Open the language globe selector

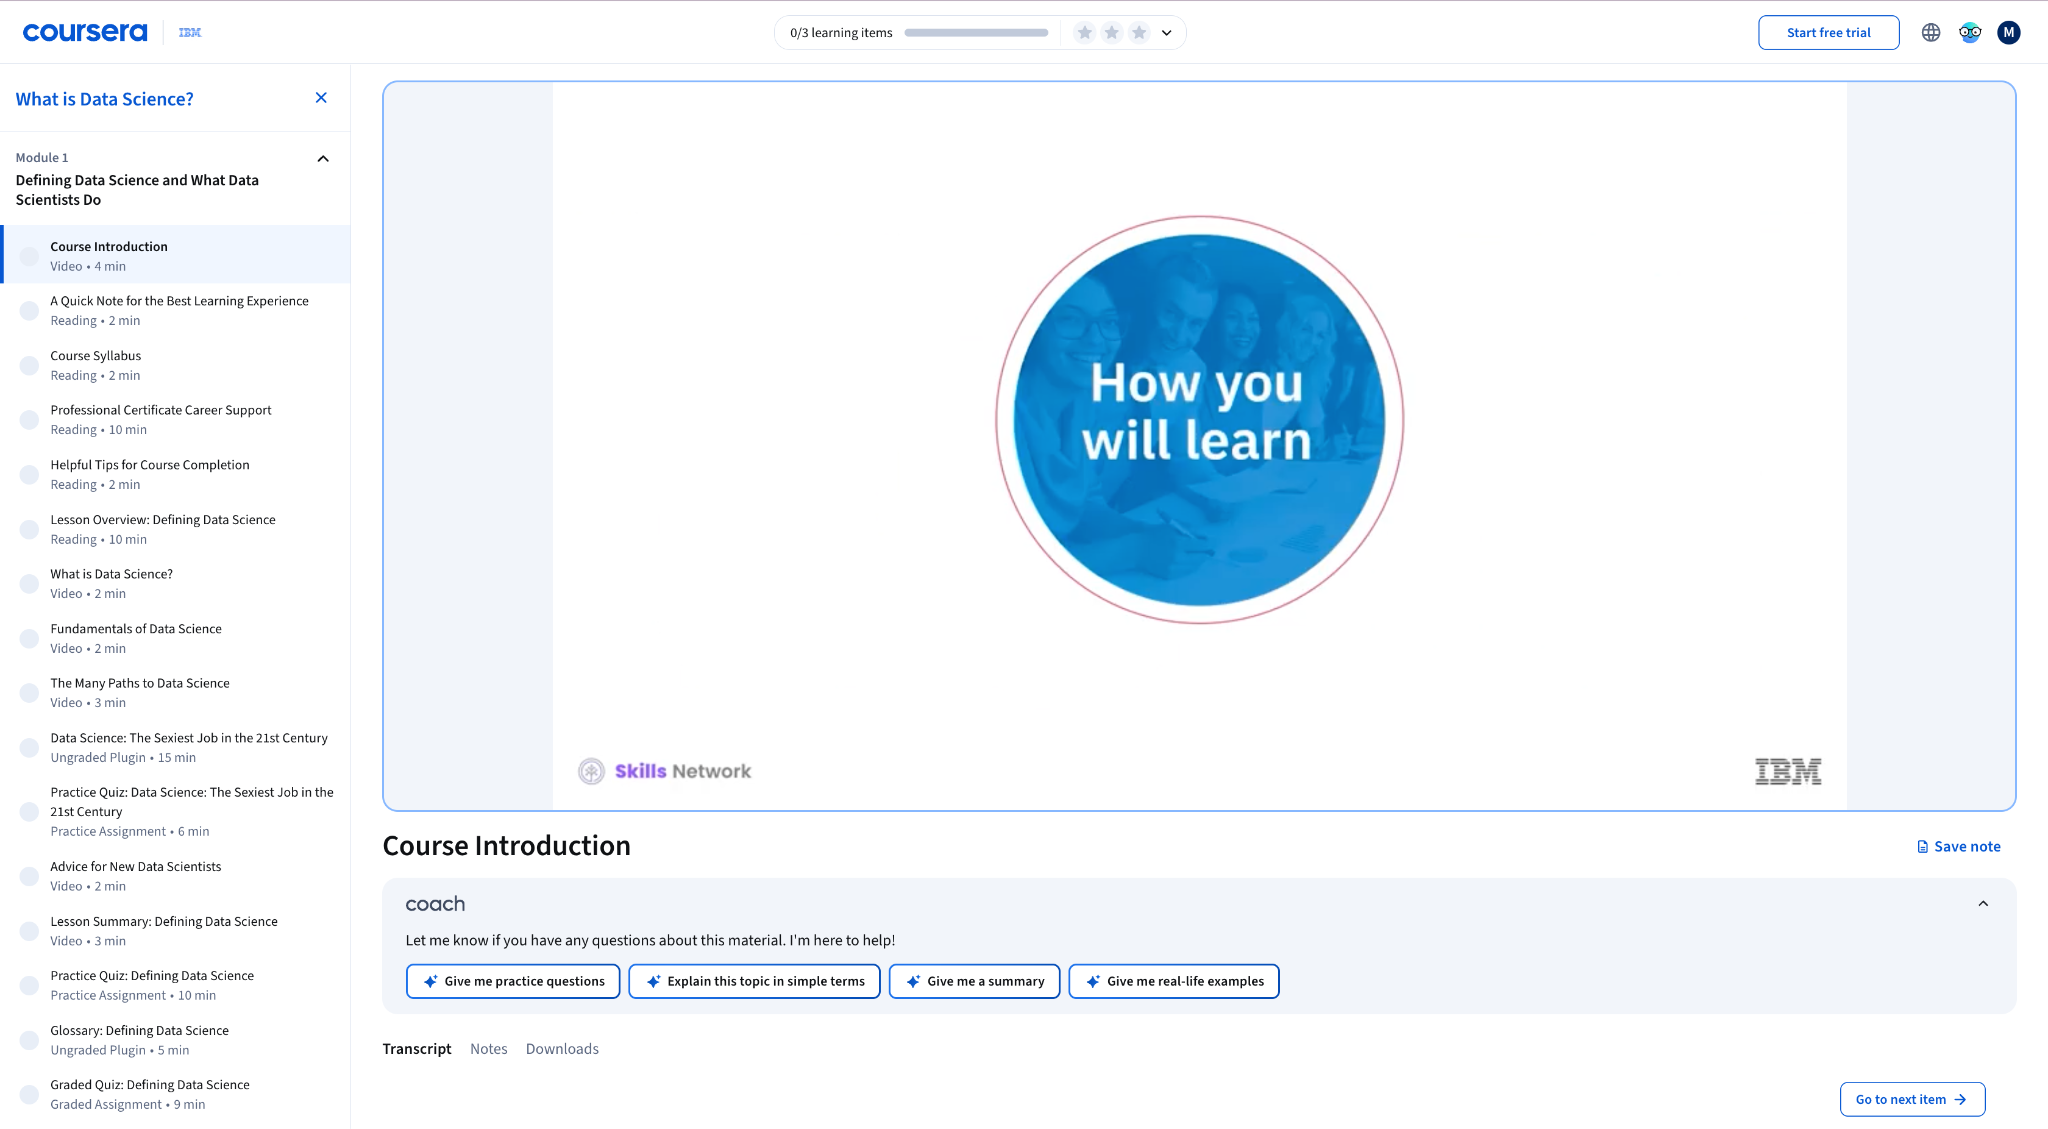coord(1930,32)
